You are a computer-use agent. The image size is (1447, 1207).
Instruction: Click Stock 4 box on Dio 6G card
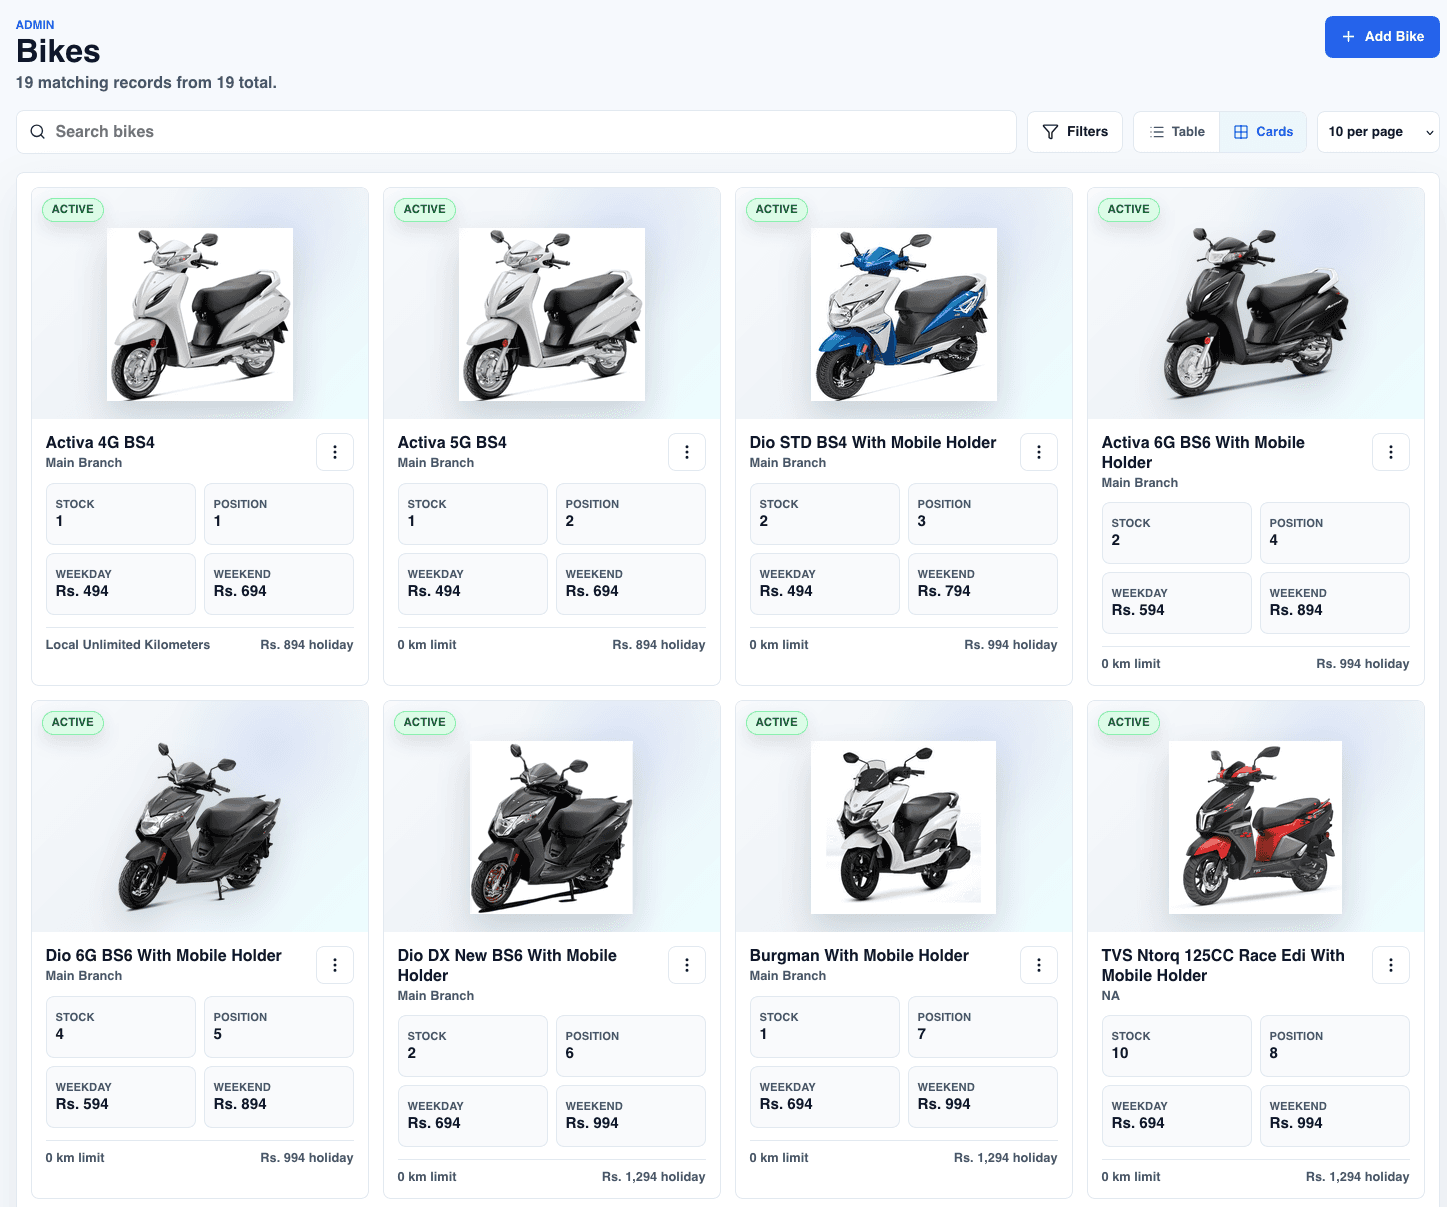(x=120, y=1027)
